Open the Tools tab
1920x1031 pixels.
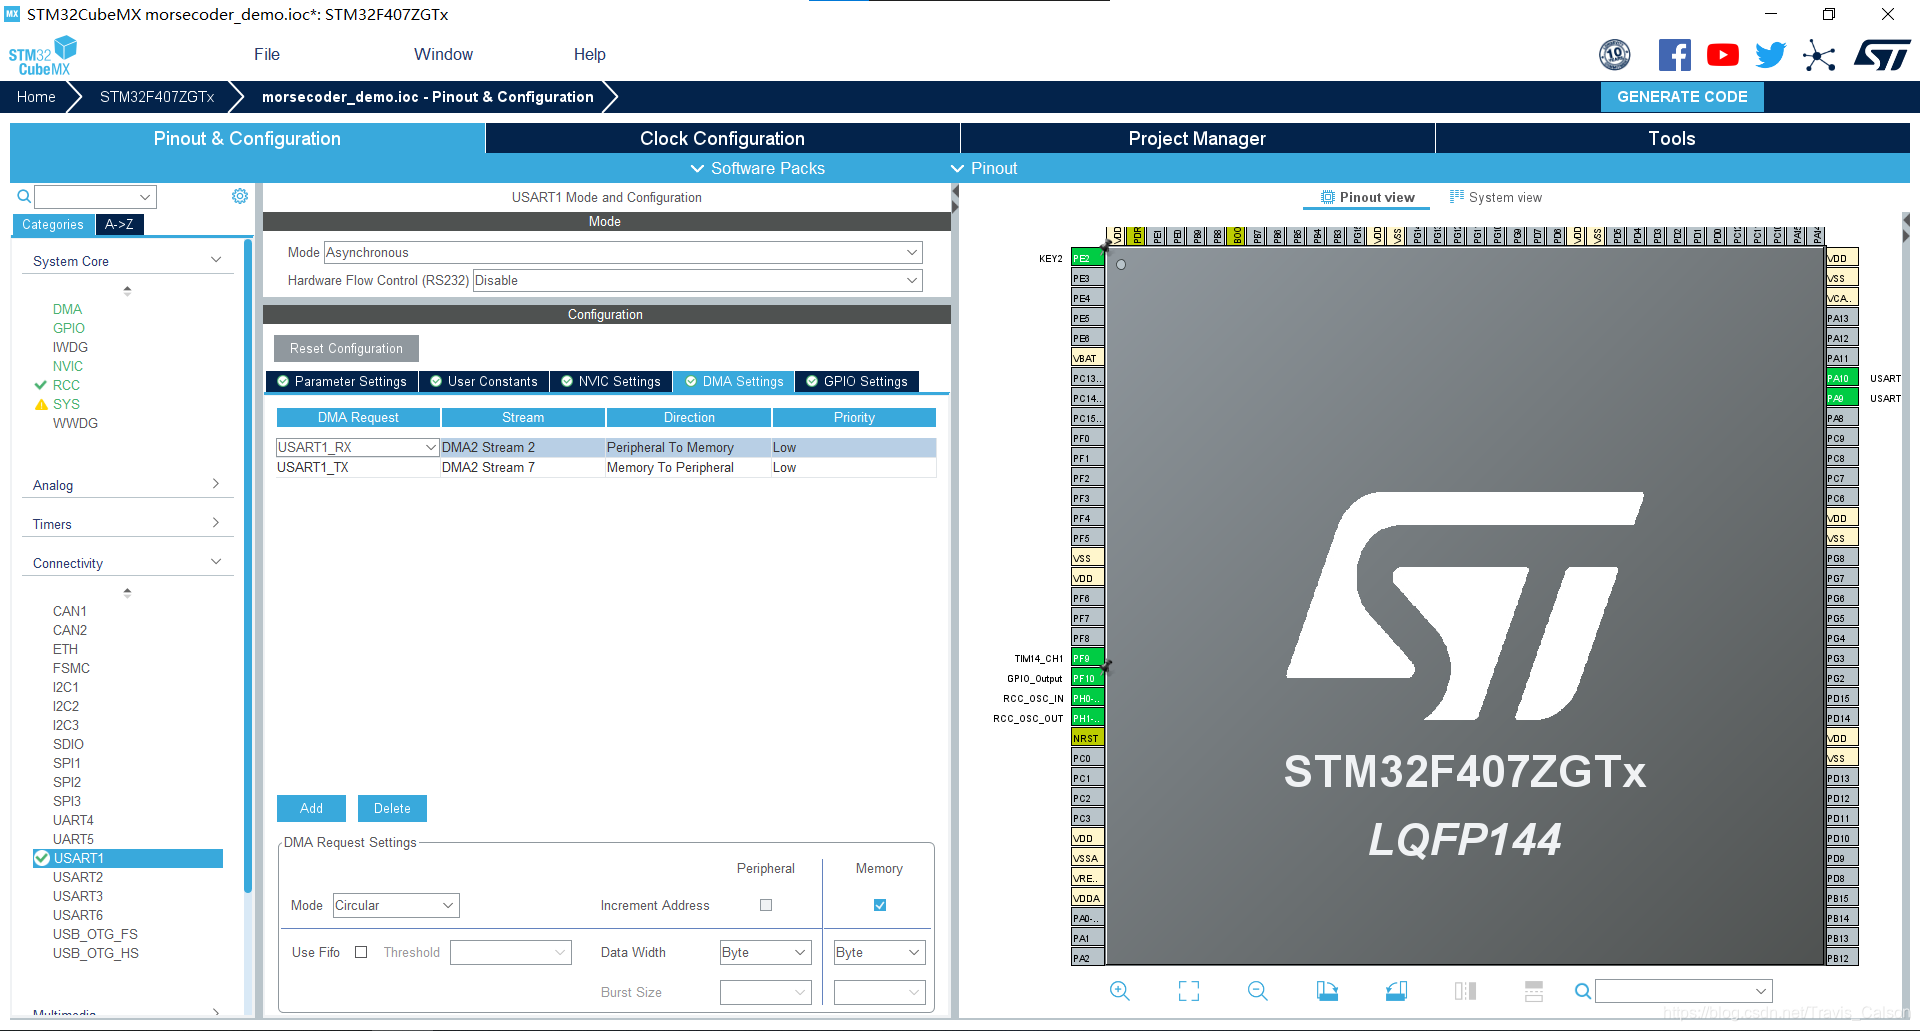pyautogui.click(x=1672, y=138)
